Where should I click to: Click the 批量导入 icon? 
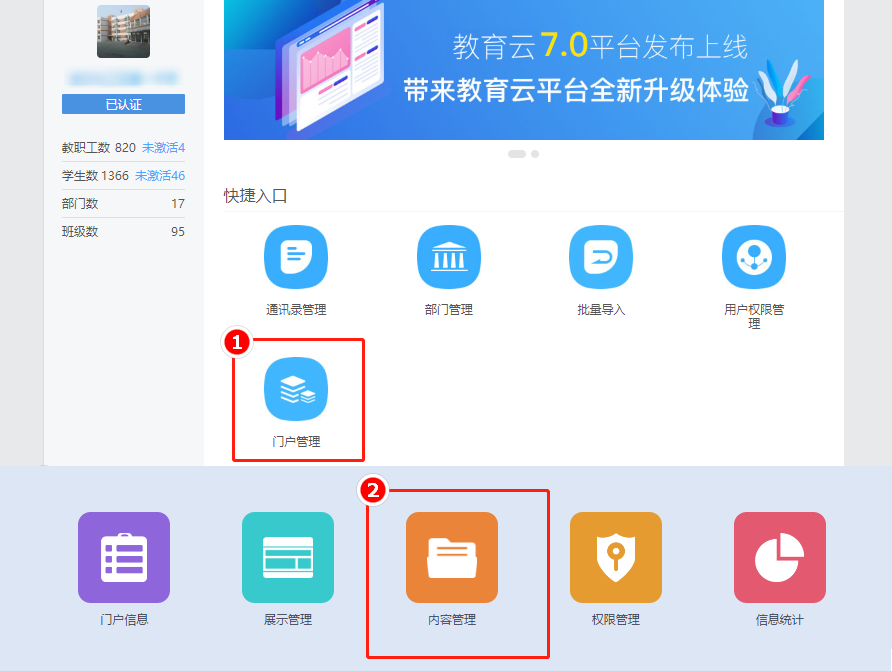point(601,257)
